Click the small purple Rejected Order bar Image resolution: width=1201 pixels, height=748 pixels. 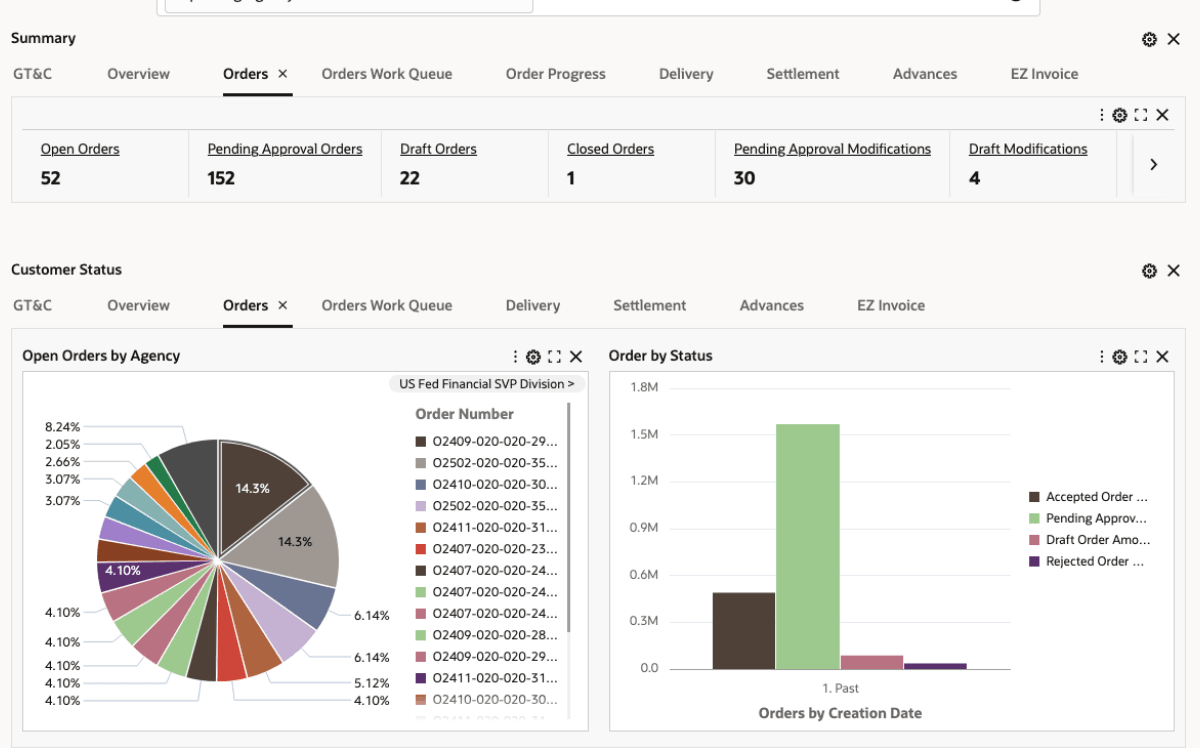(935, 666)
